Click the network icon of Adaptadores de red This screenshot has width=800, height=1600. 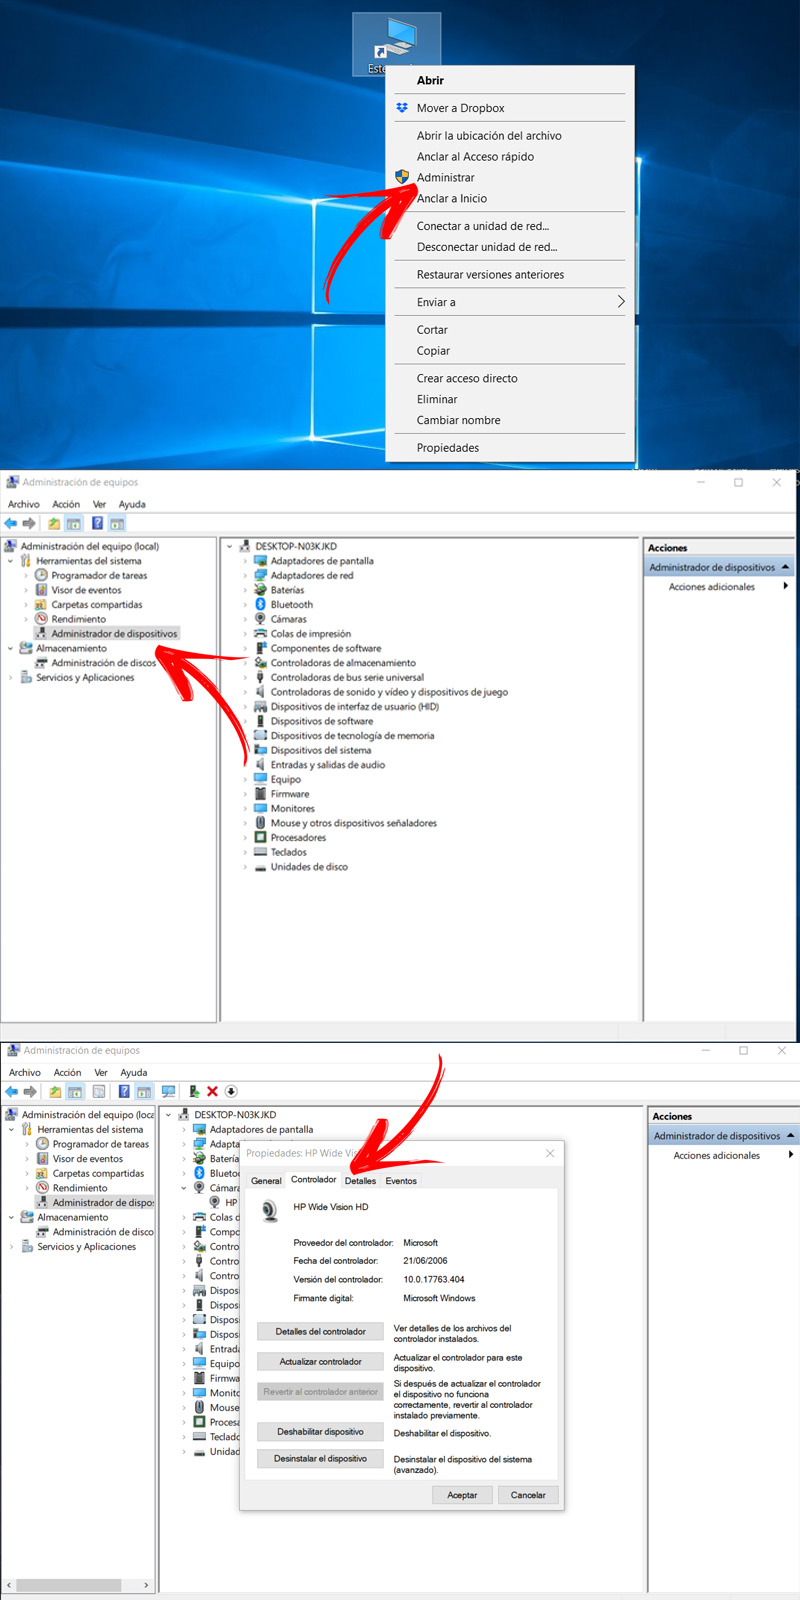coord(260,575)
